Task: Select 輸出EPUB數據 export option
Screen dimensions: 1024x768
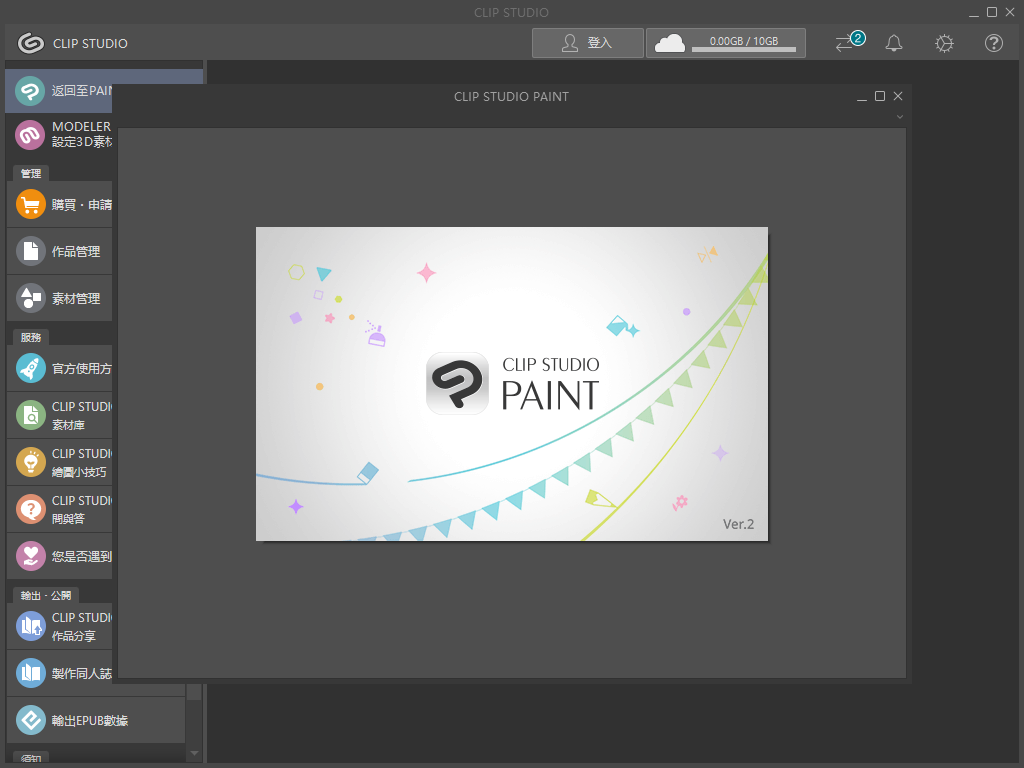Action: [x=30, y=719]
